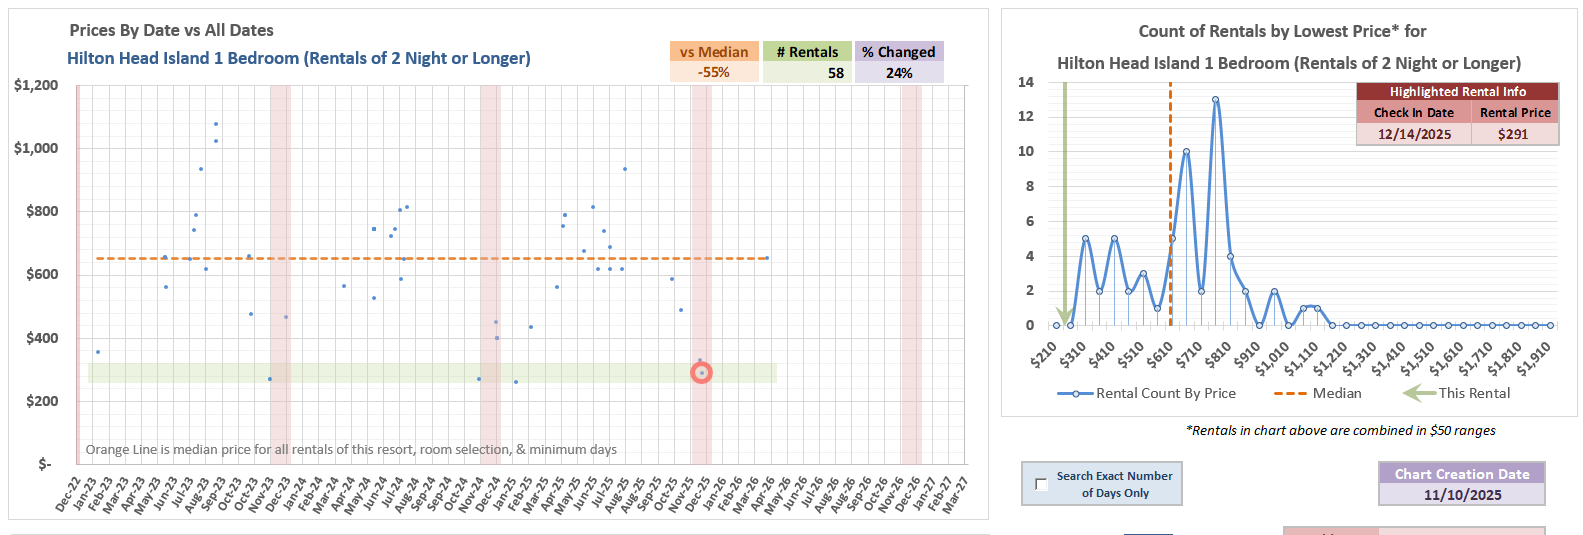The width and height of the screenshot is (1583, 535).
Task: Click the 24% changed value cell
Action: (x=898, y=73)
